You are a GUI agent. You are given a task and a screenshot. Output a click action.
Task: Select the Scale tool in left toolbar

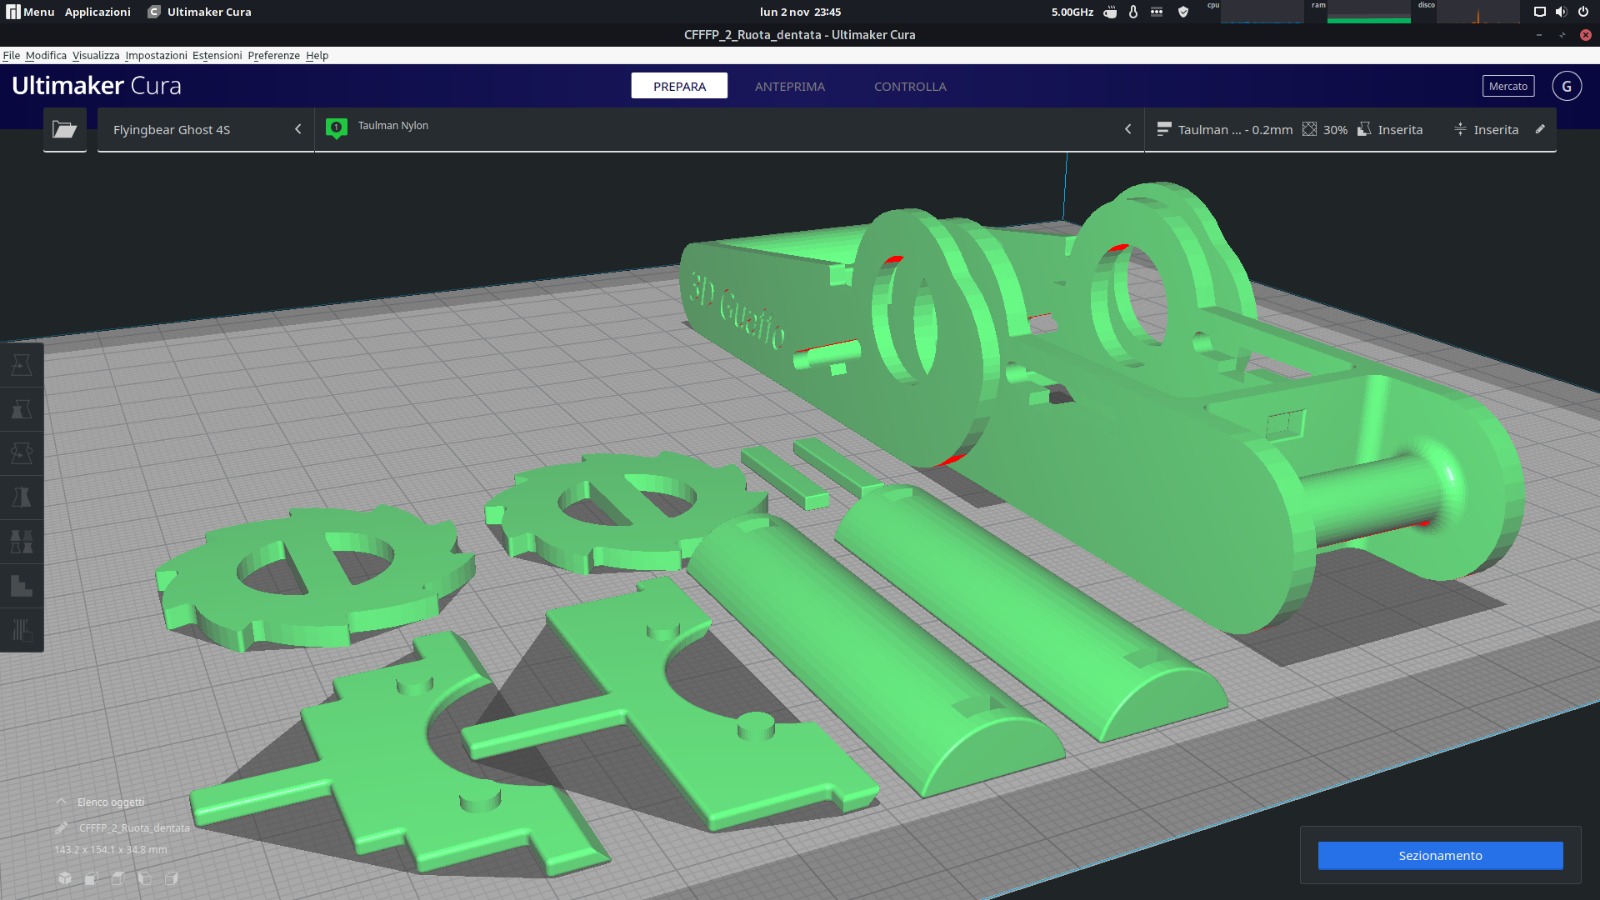(x=21, y=409)
